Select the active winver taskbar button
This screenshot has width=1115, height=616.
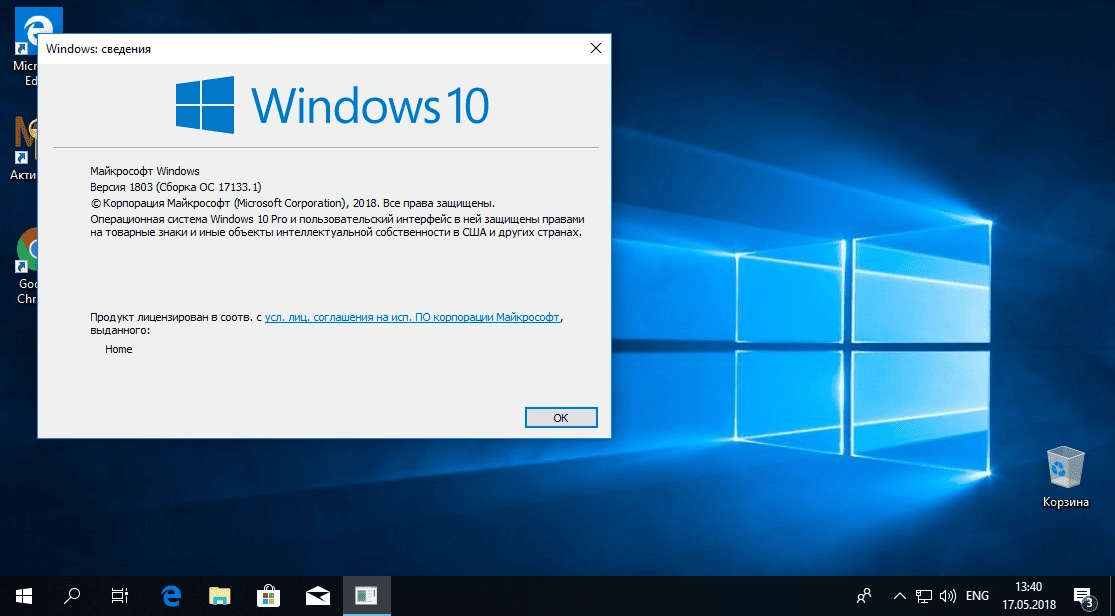(367, 596)
